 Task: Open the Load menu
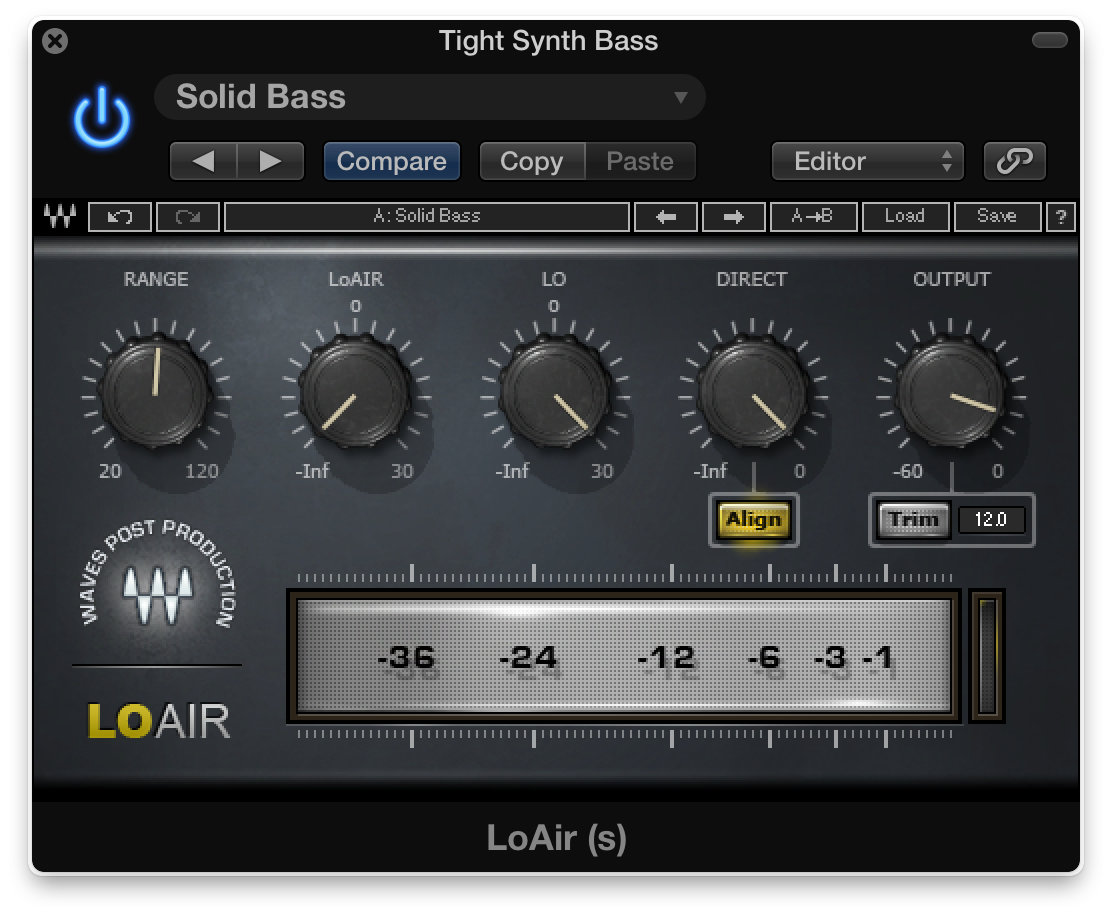pos(906,217)
